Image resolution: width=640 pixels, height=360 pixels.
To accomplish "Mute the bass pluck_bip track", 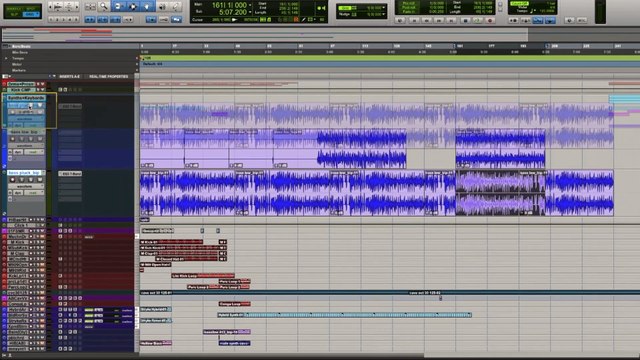I will [x=40, y=180].
